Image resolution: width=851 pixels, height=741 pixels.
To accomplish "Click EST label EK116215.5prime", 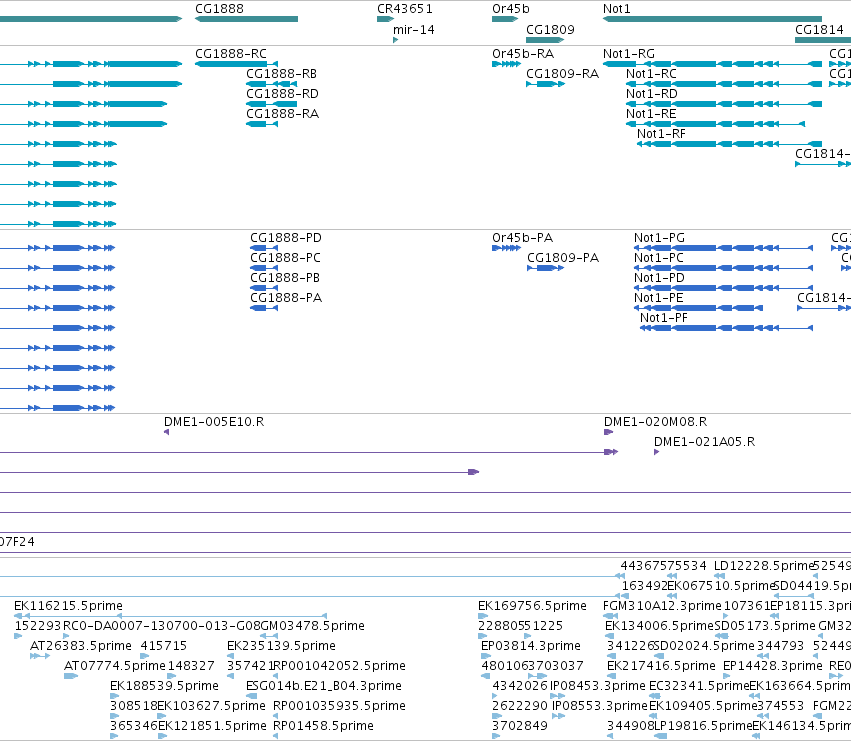I will [68, 606].
